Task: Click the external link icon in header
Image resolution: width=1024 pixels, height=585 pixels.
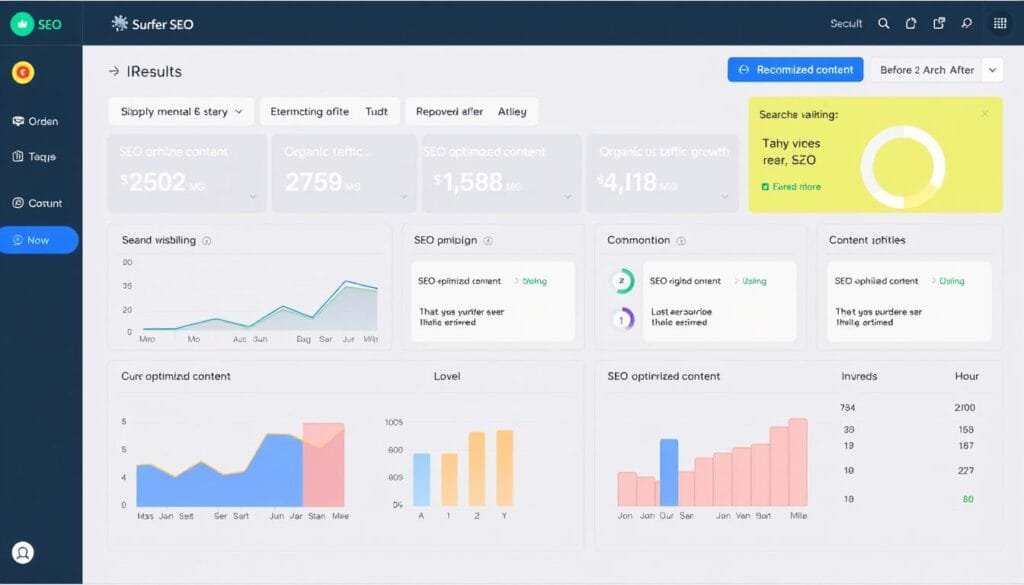Action: pyautogui.click(x=938, y=24)
